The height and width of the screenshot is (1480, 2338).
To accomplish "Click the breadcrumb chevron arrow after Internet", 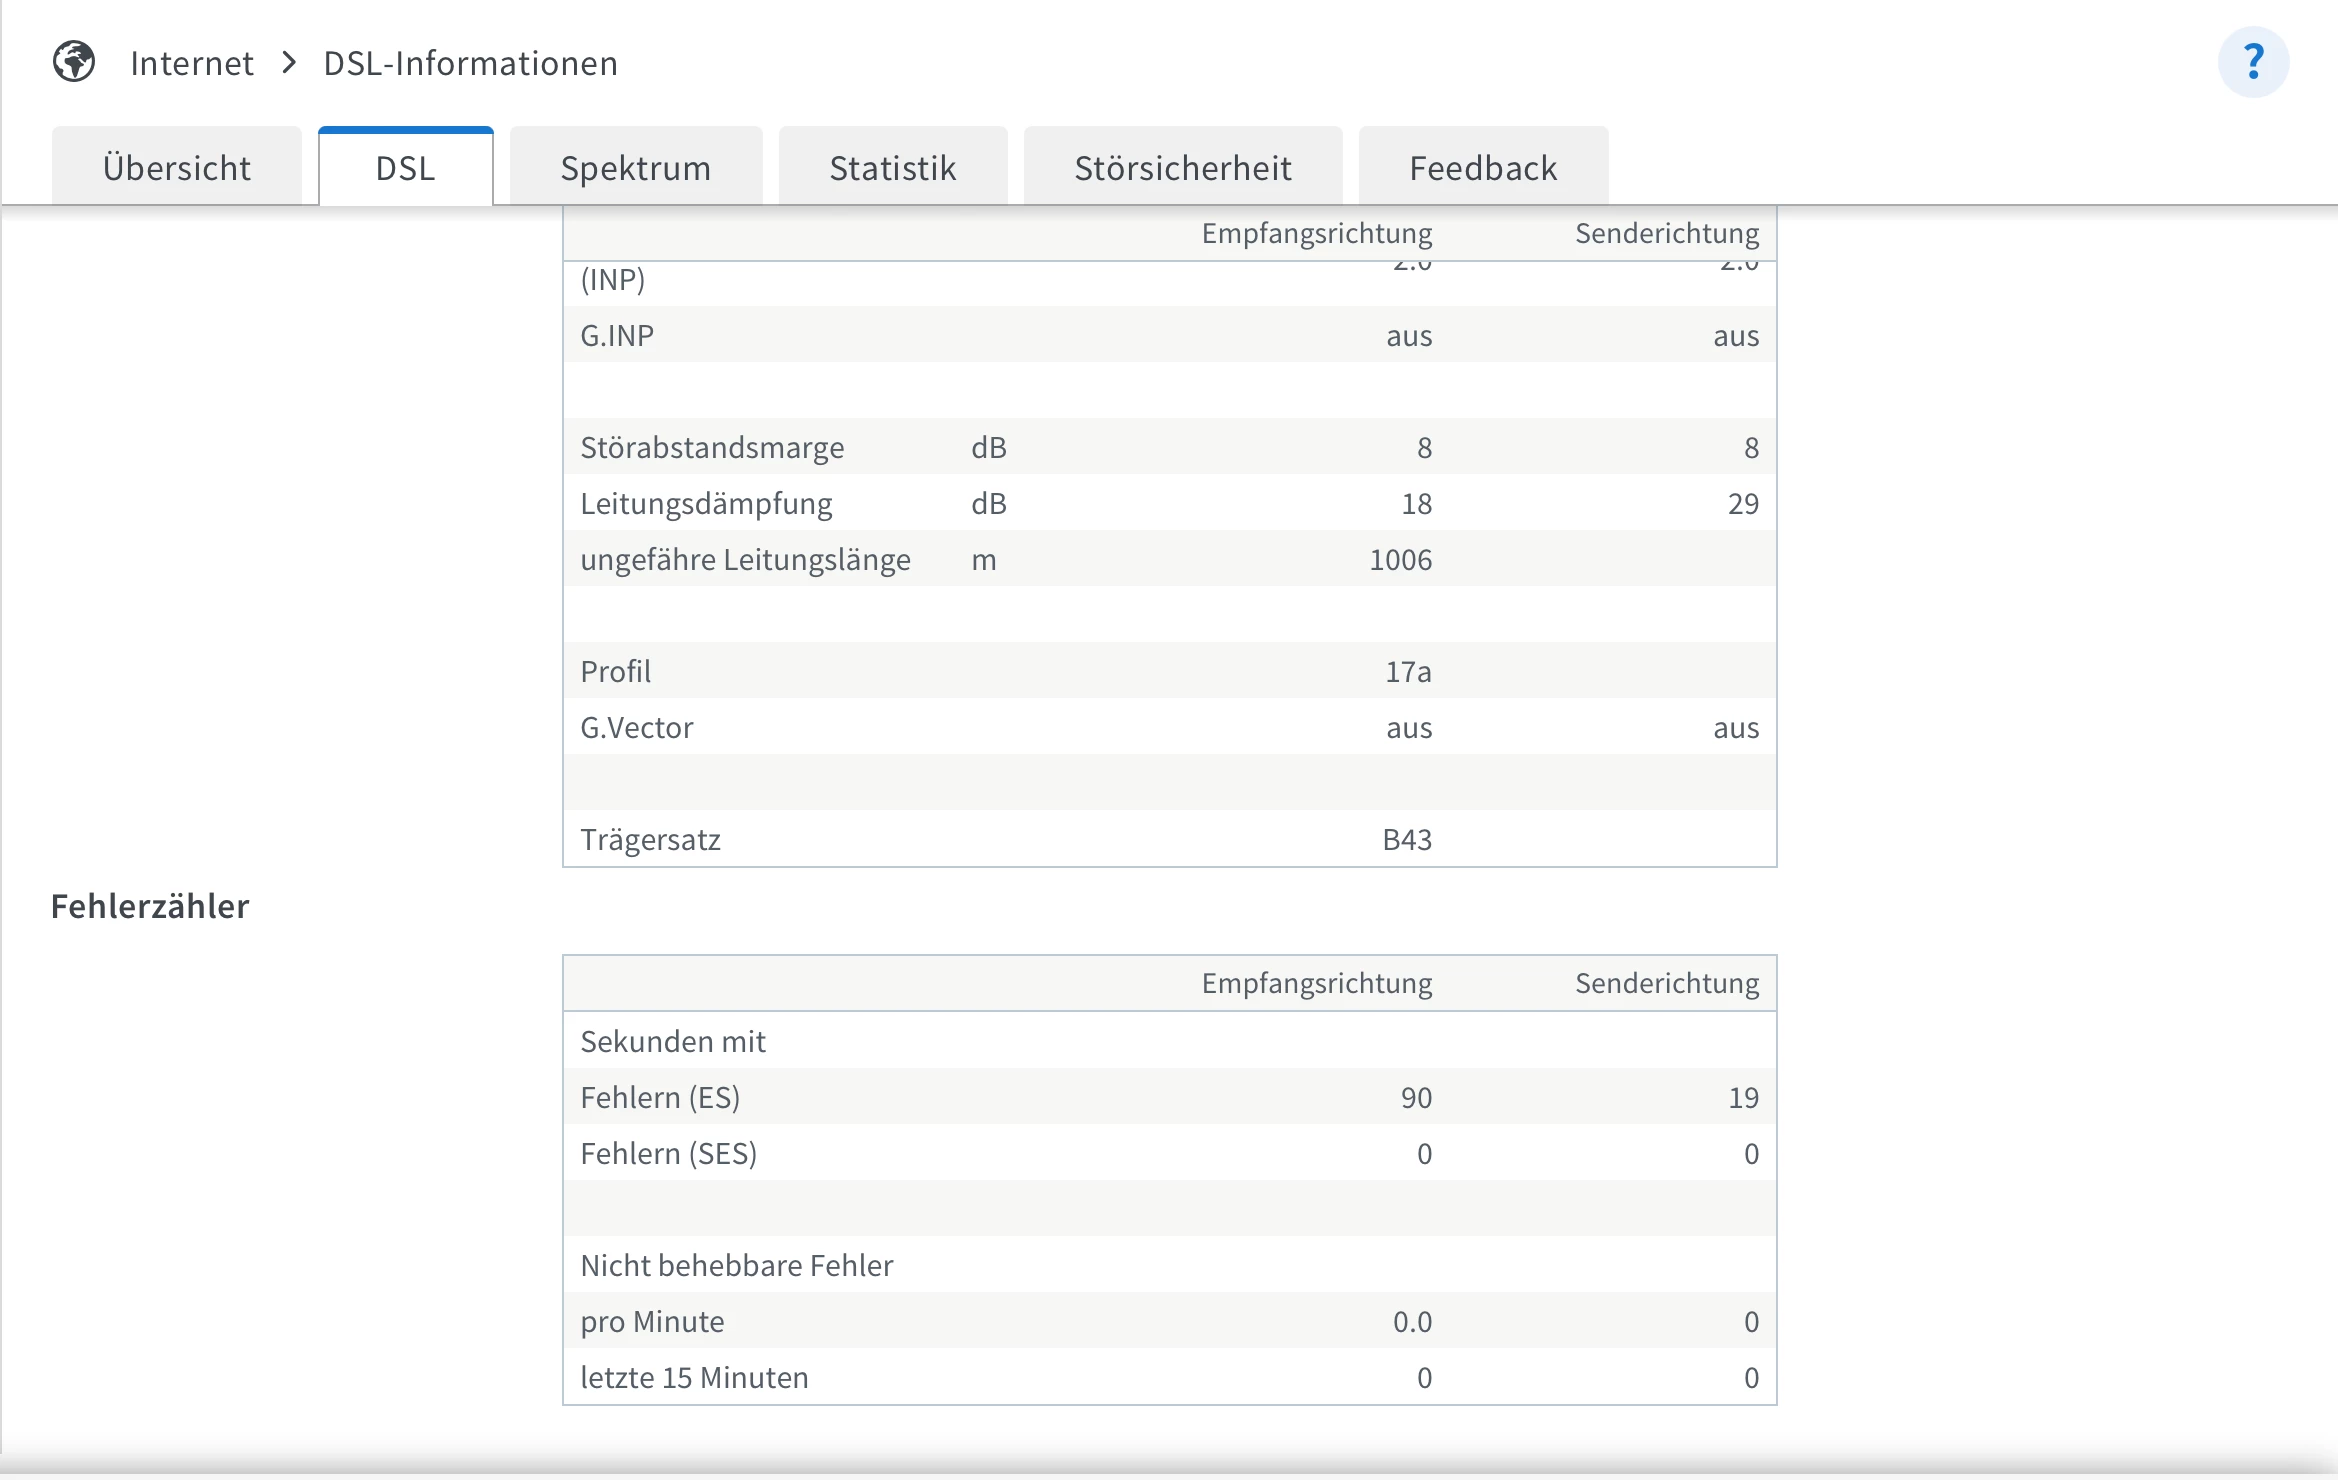I will click(x=289, y=63).
